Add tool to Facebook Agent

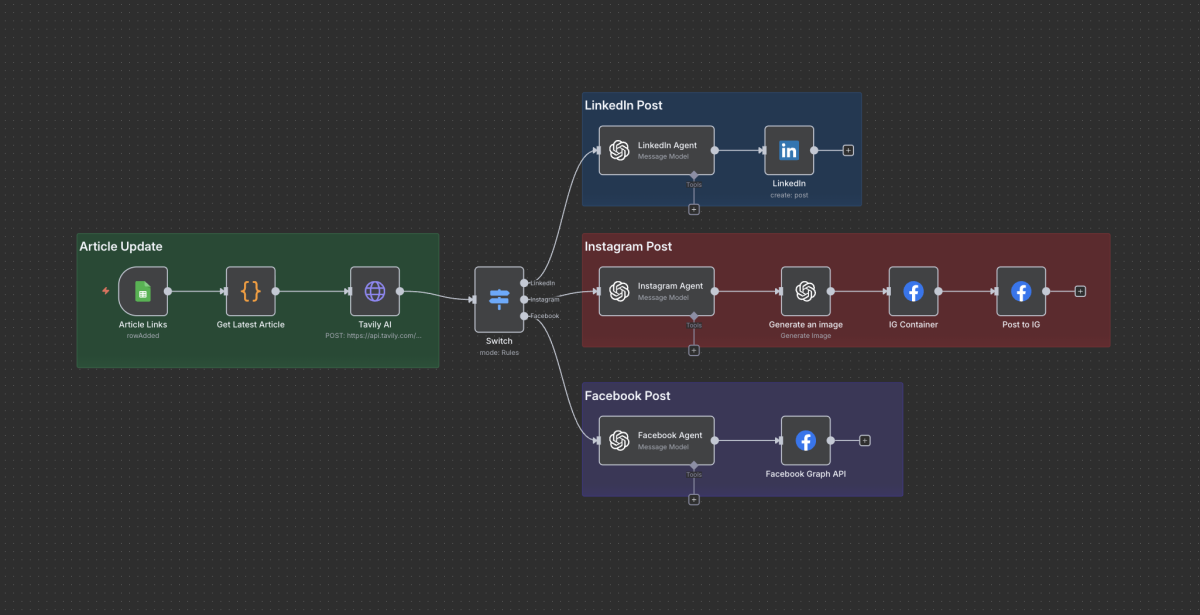[x=694, y=499]
